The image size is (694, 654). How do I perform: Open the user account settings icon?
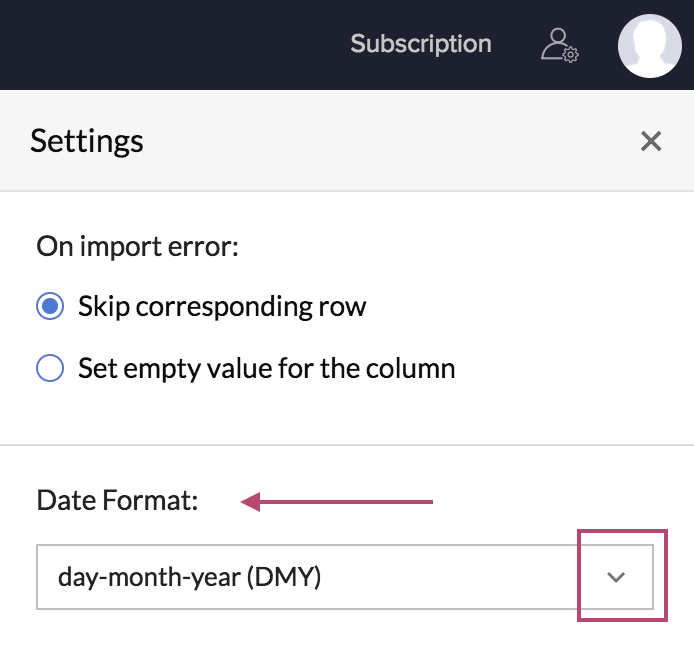[559, 45]
